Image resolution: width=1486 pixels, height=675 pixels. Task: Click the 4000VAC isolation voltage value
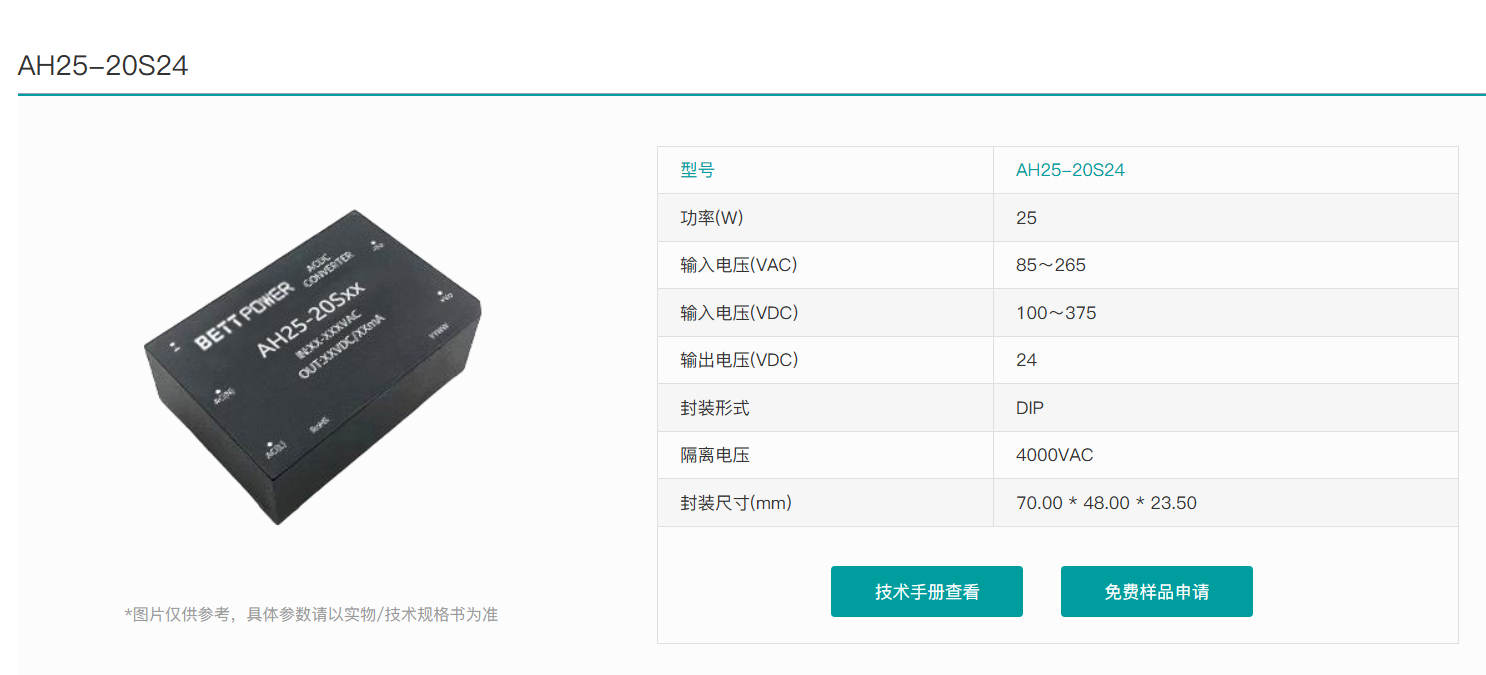1055,455
